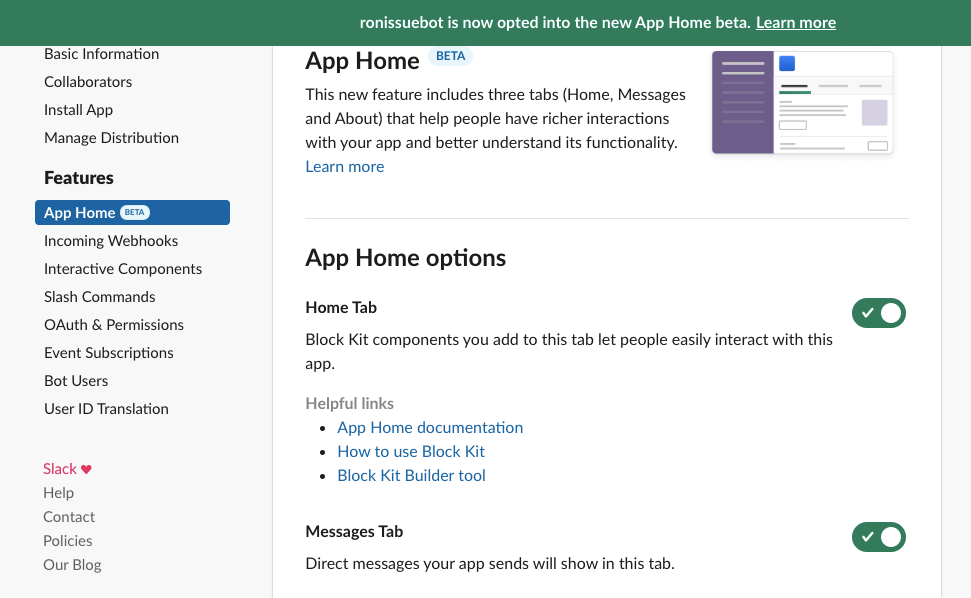Viewport: 971px width, 598px height.
Task: Open Incoming Webhooks settings
Action: point(110,240)
